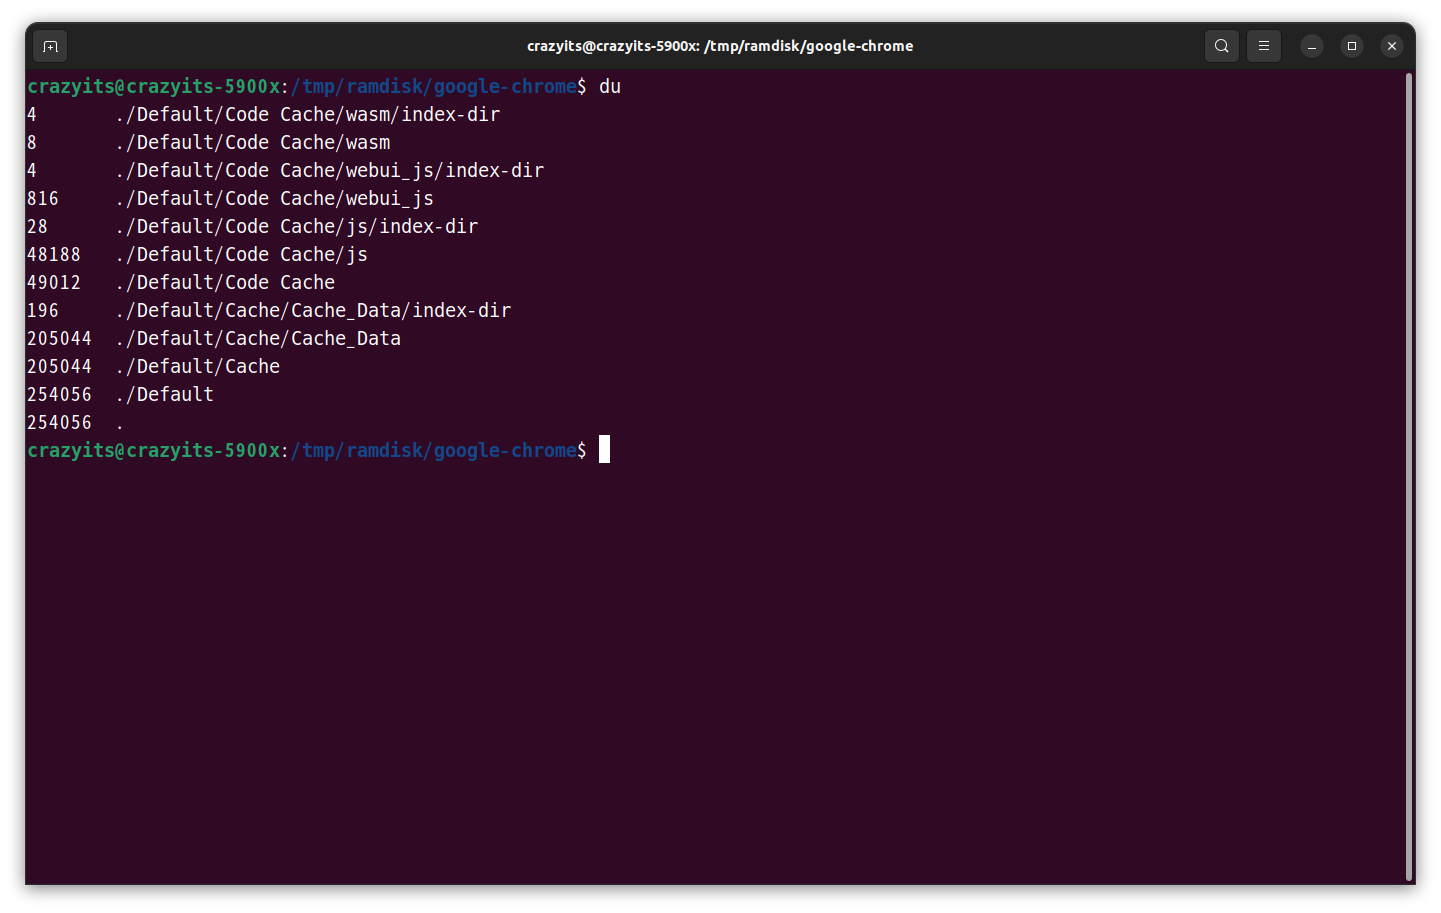Click 'crazyits@crazyits-5900x' in the first prompt

tap(154, 87)
